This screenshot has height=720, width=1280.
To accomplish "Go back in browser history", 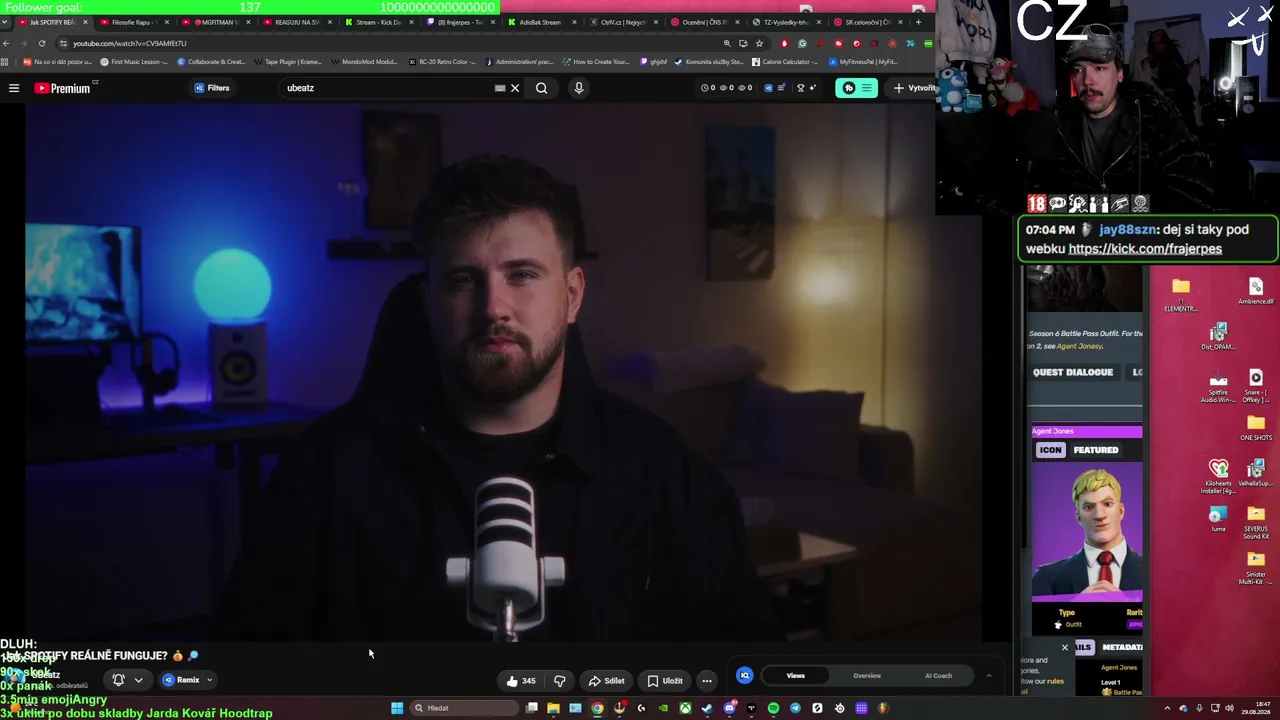I will (x=6, y=43).
